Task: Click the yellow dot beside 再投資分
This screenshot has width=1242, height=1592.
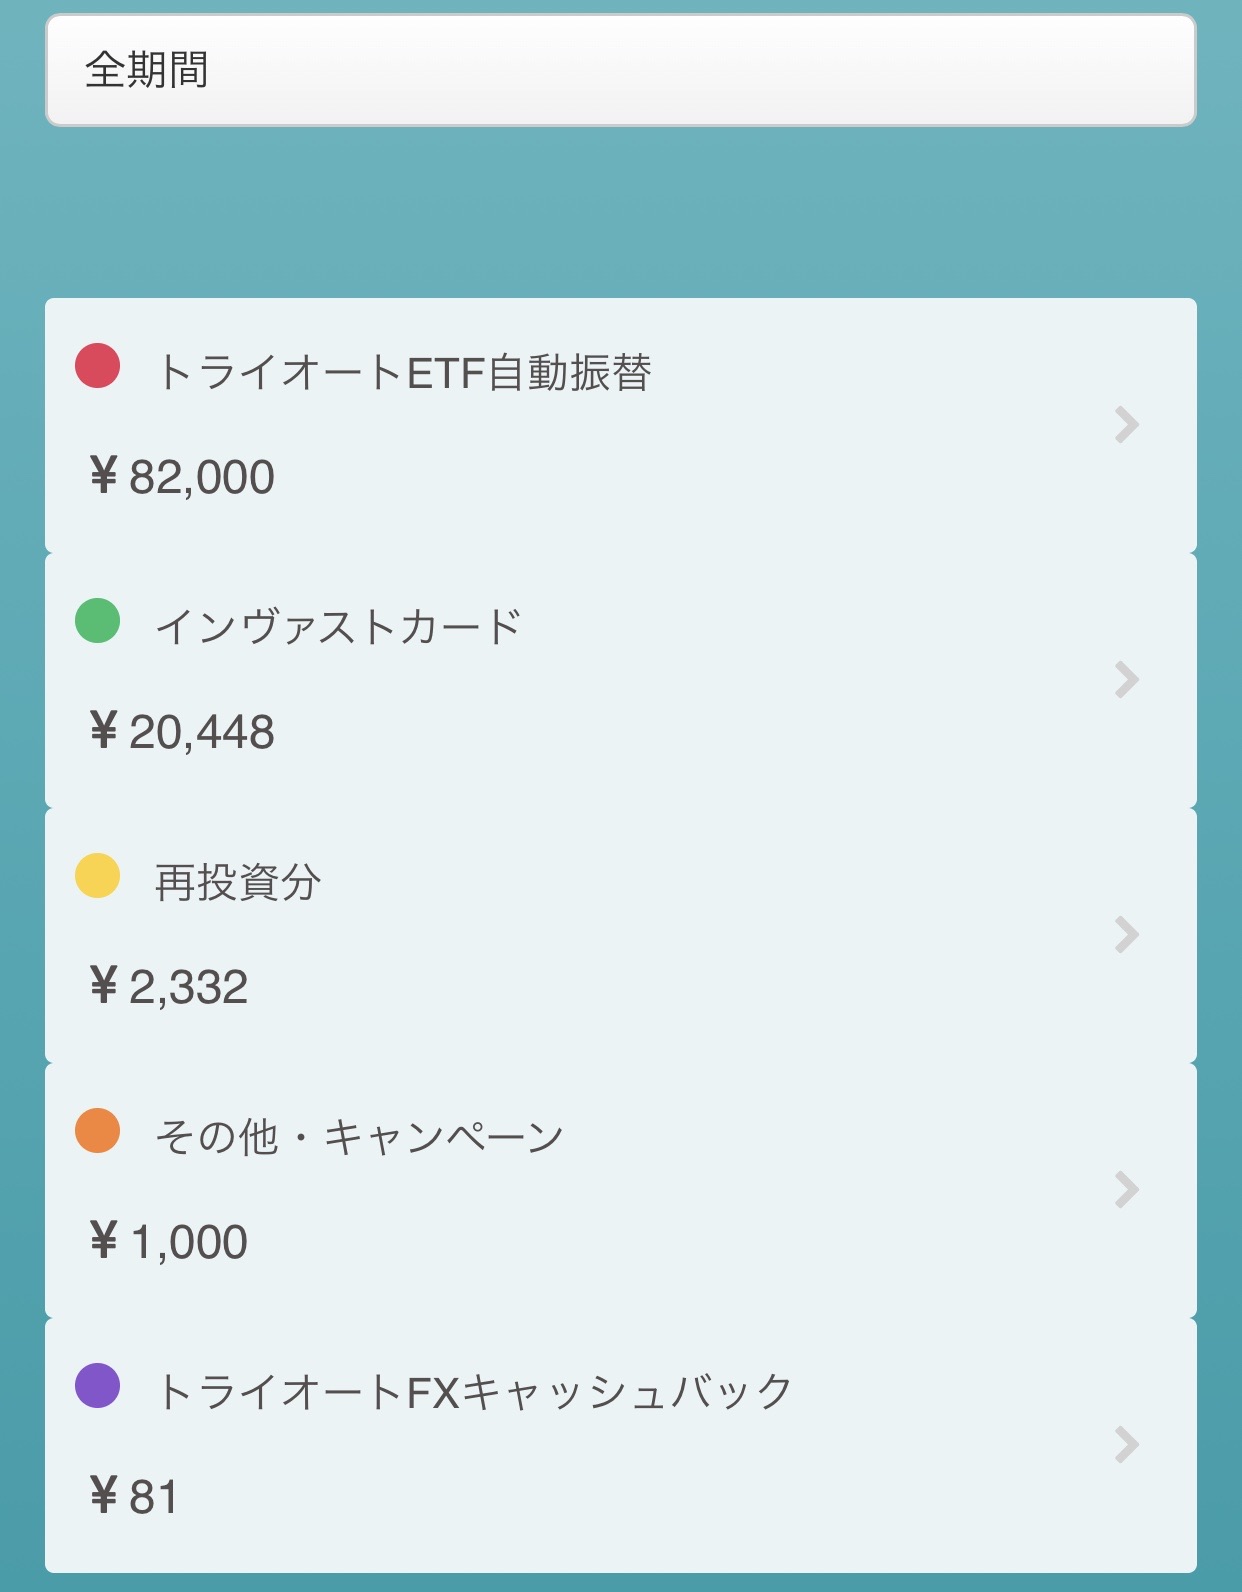Action: tap(98, 875)
